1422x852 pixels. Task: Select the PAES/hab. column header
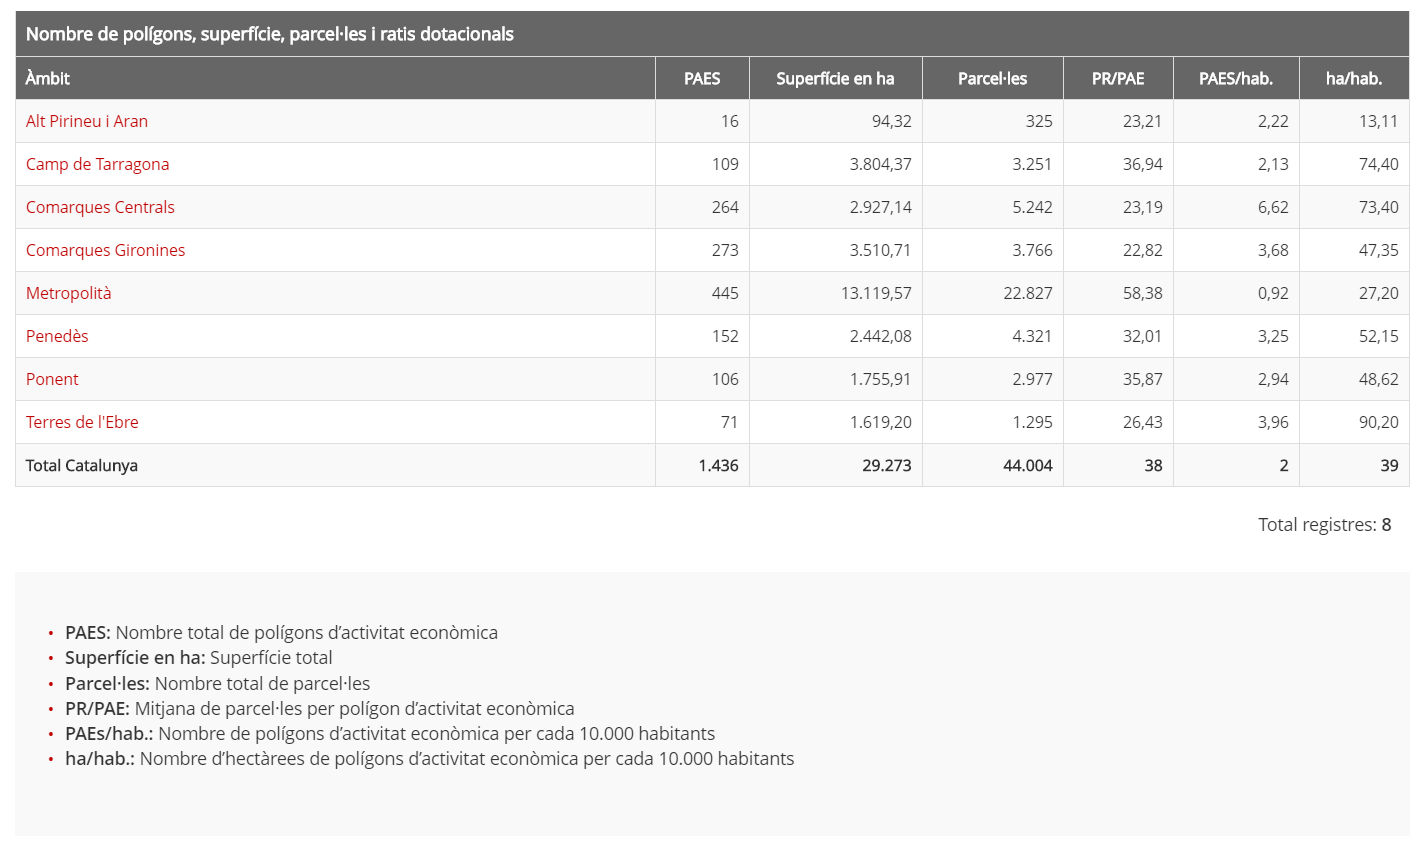pos(1236,78)
